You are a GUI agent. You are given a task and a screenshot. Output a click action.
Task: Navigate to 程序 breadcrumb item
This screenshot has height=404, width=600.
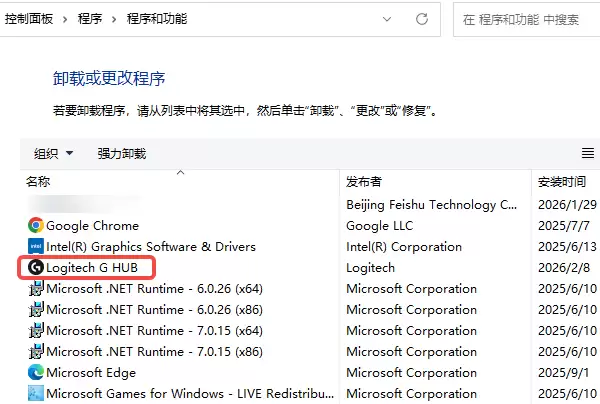(90, 19)
